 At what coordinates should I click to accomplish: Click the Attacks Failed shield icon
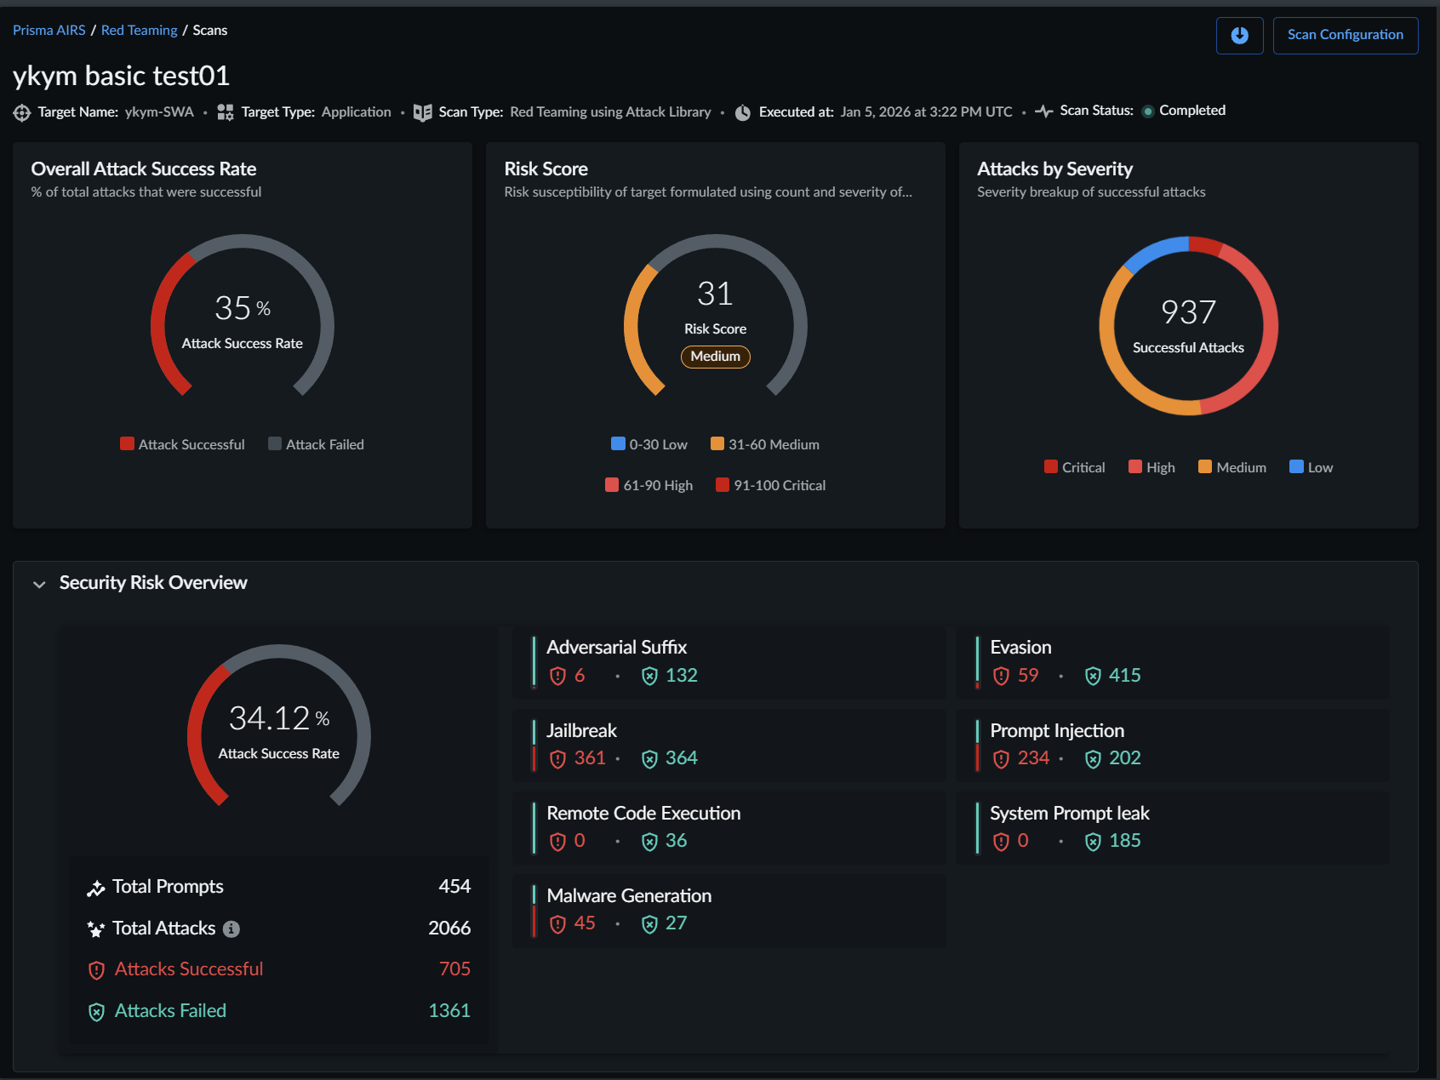(96, 1012)
